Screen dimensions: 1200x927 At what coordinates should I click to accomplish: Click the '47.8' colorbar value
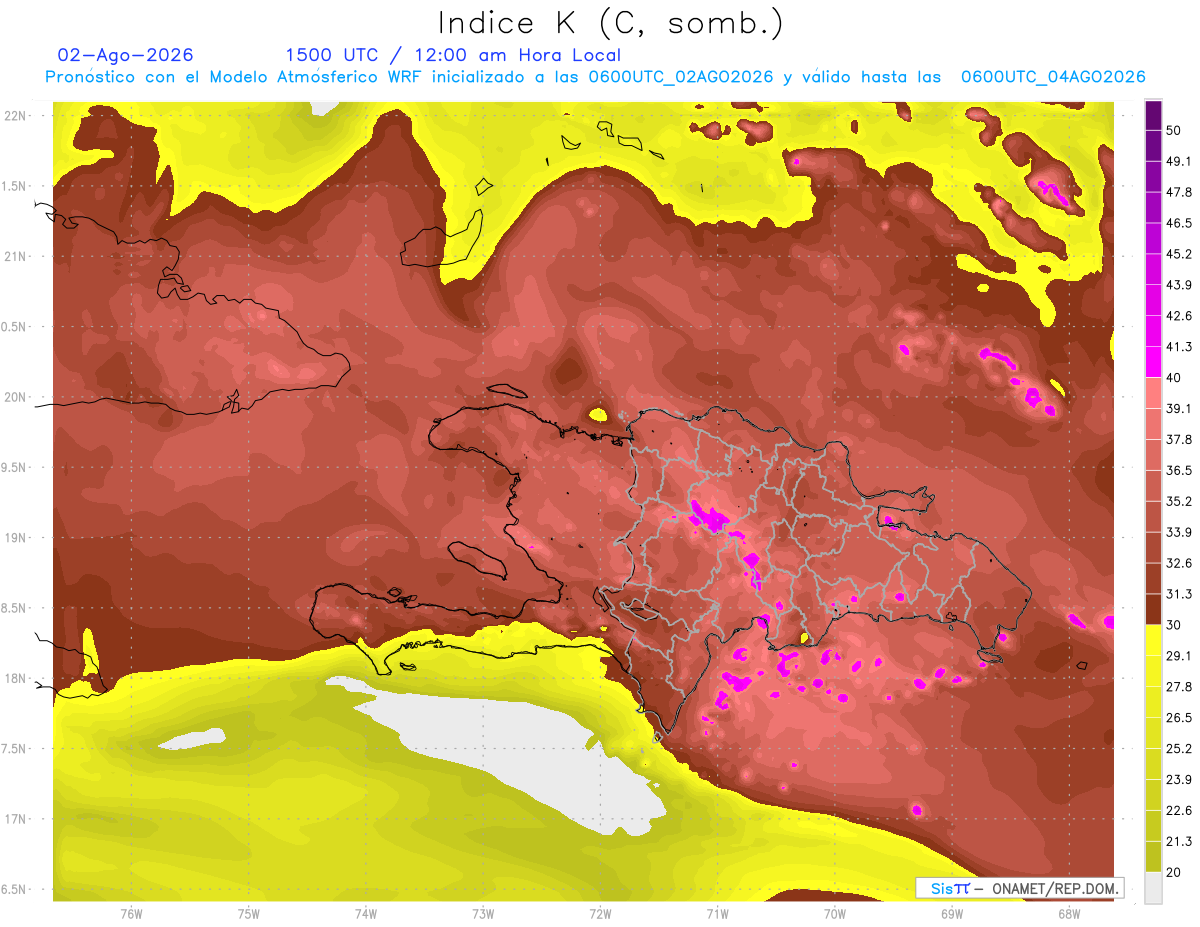pos(1179,192)
